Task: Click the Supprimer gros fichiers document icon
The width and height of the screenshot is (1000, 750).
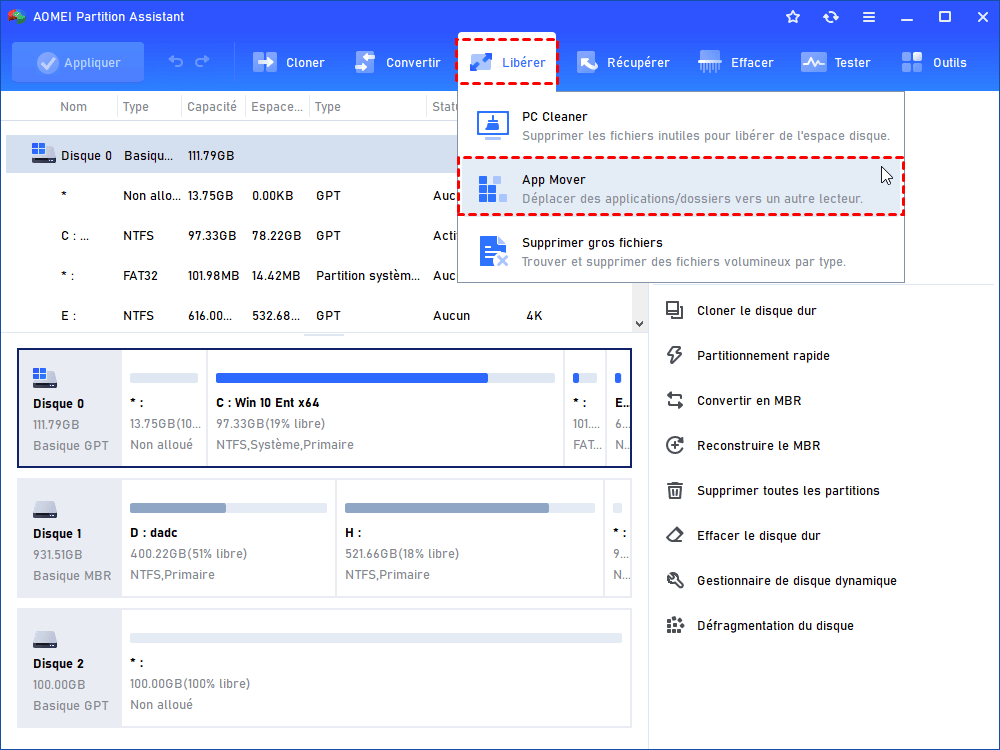Action: [x=493, y=251]
